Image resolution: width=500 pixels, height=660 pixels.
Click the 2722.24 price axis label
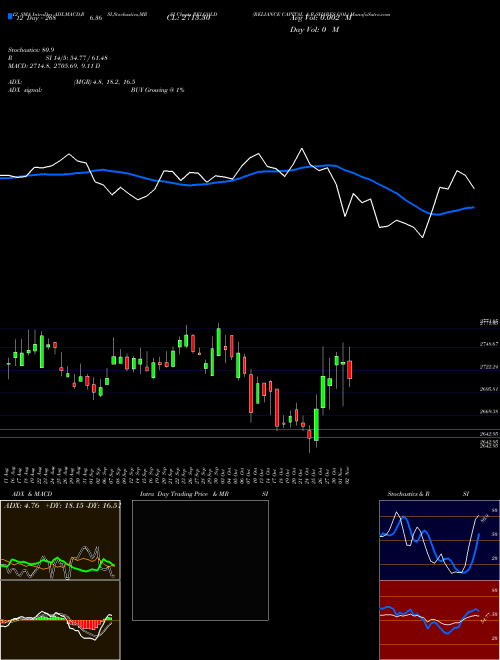click(x=489, y=367)
